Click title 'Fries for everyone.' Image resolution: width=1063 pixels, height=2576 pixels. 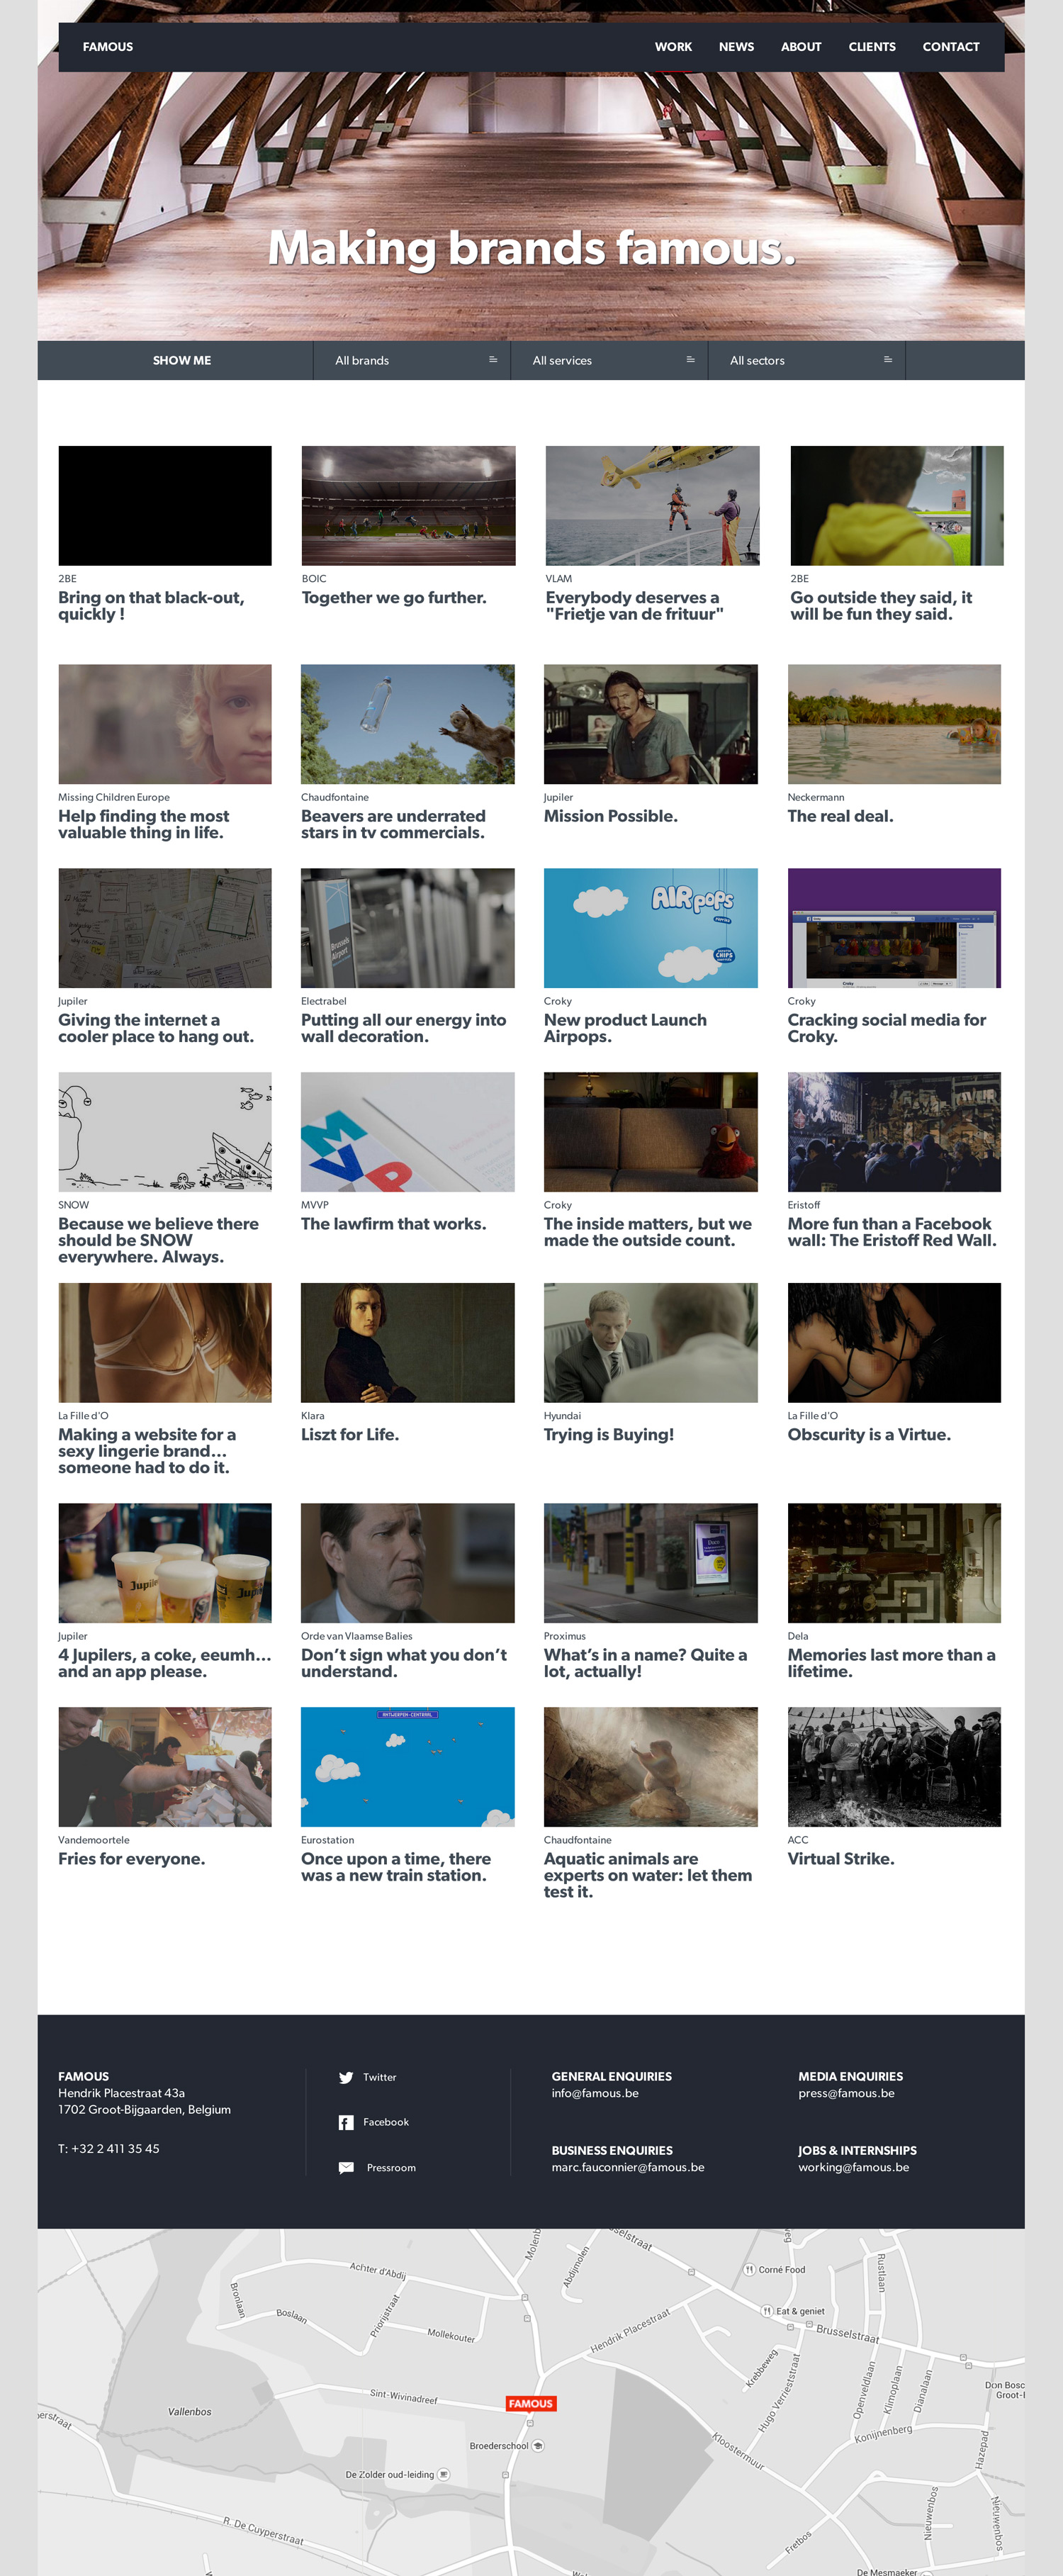click(131, 1859)
